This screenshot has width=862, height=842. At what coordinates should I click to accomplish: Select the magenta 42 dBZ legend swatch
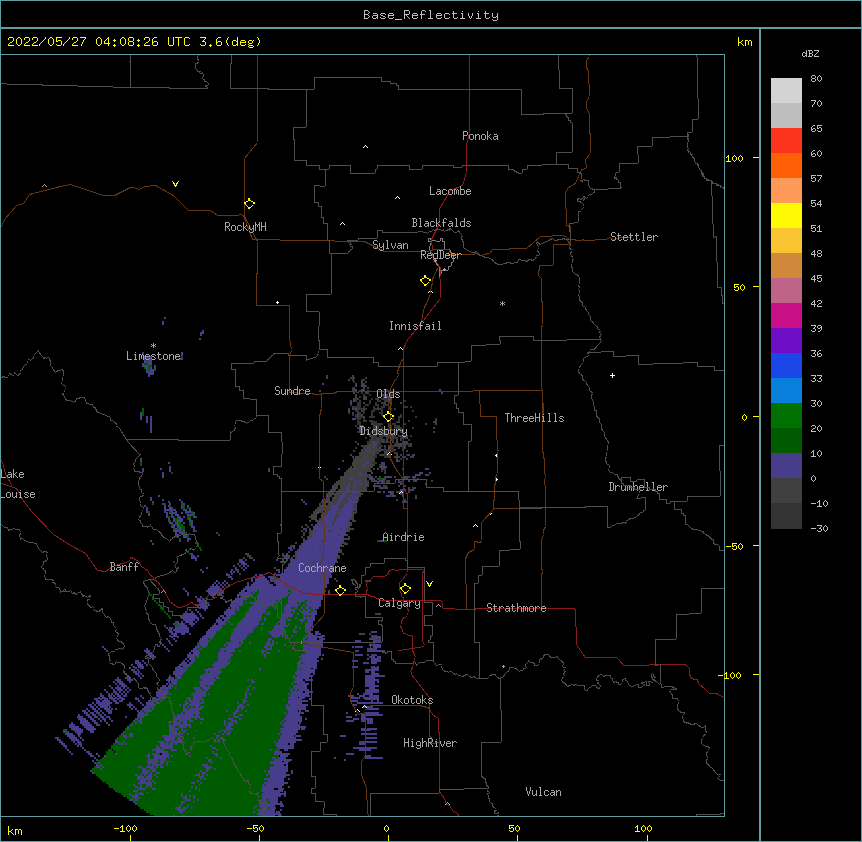(x=786, y=315)
